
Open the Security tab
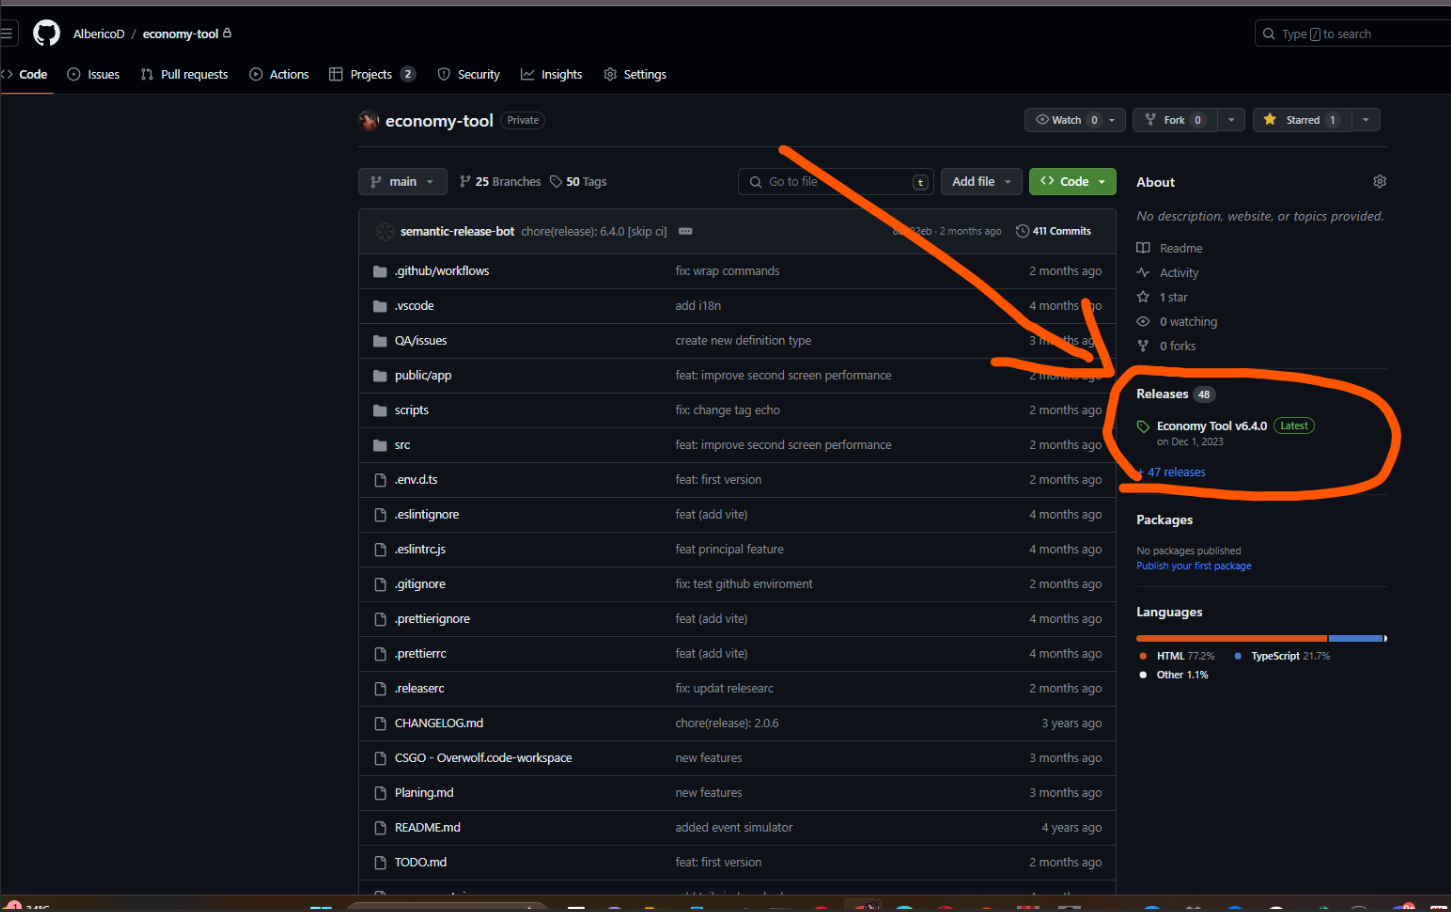click(x=469, y=74)
